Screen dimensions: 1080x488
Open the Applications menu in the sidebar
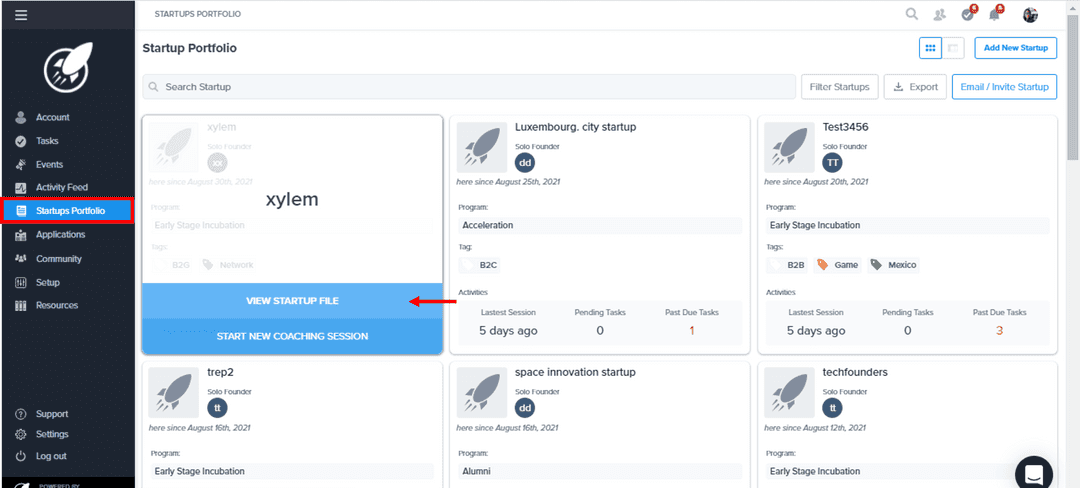[60, 235]
